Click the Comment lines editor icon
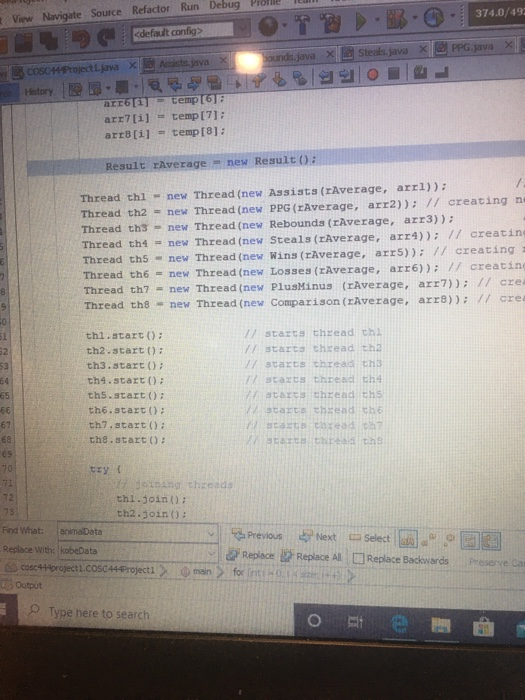Viewport: 525px width, 700px height. click(421, 72)
